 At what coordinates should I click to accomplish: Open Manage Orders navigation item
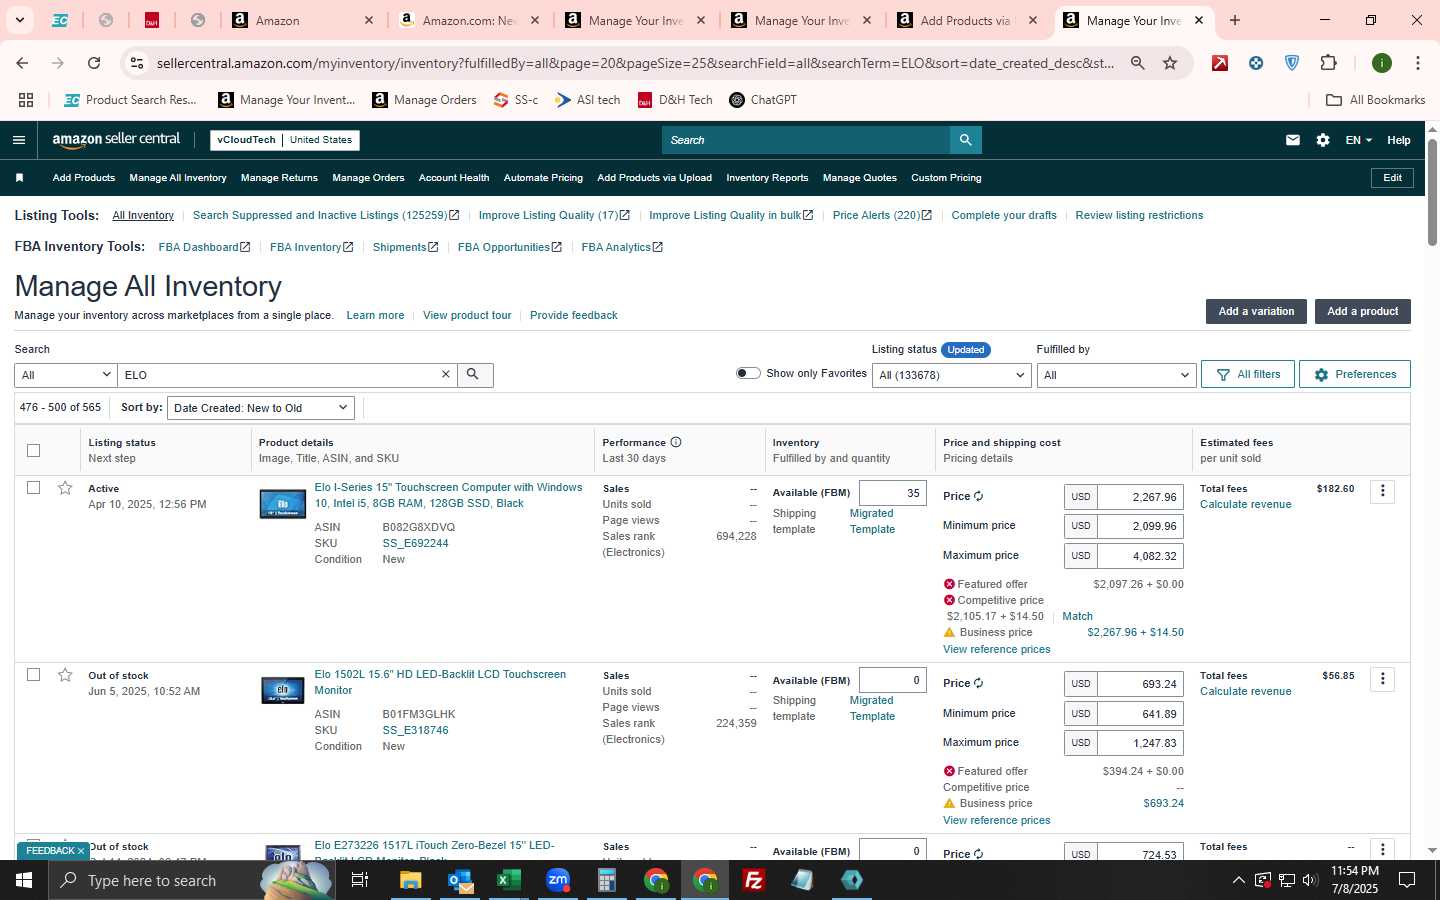coord(368,178)
